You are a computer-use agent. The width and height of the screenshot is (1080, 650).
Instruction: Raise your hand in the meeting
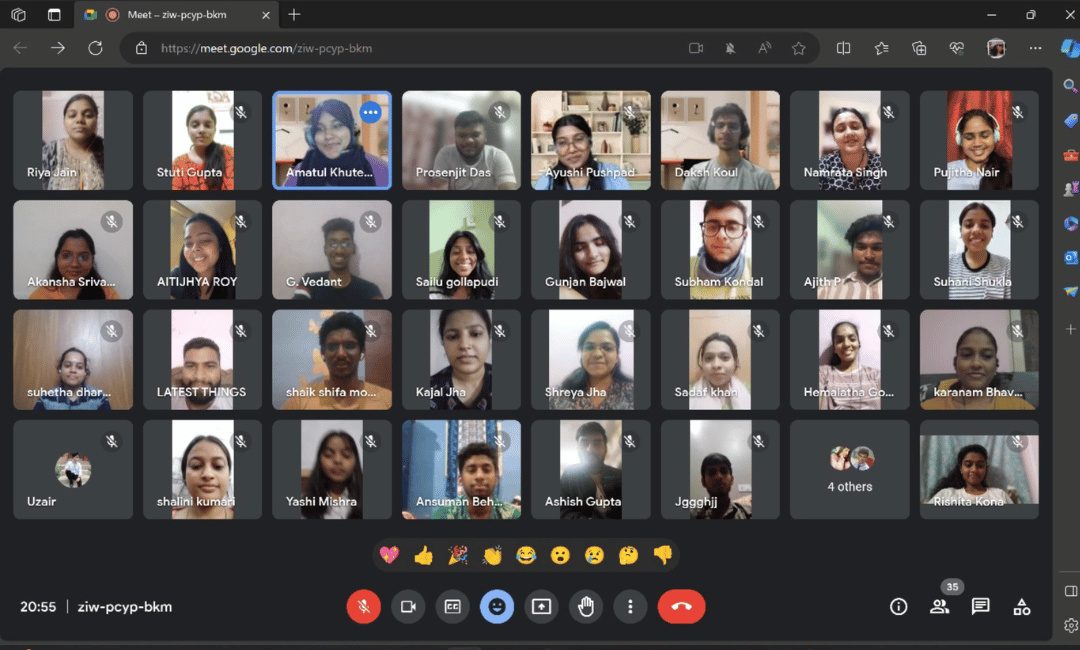pos(586,606)
